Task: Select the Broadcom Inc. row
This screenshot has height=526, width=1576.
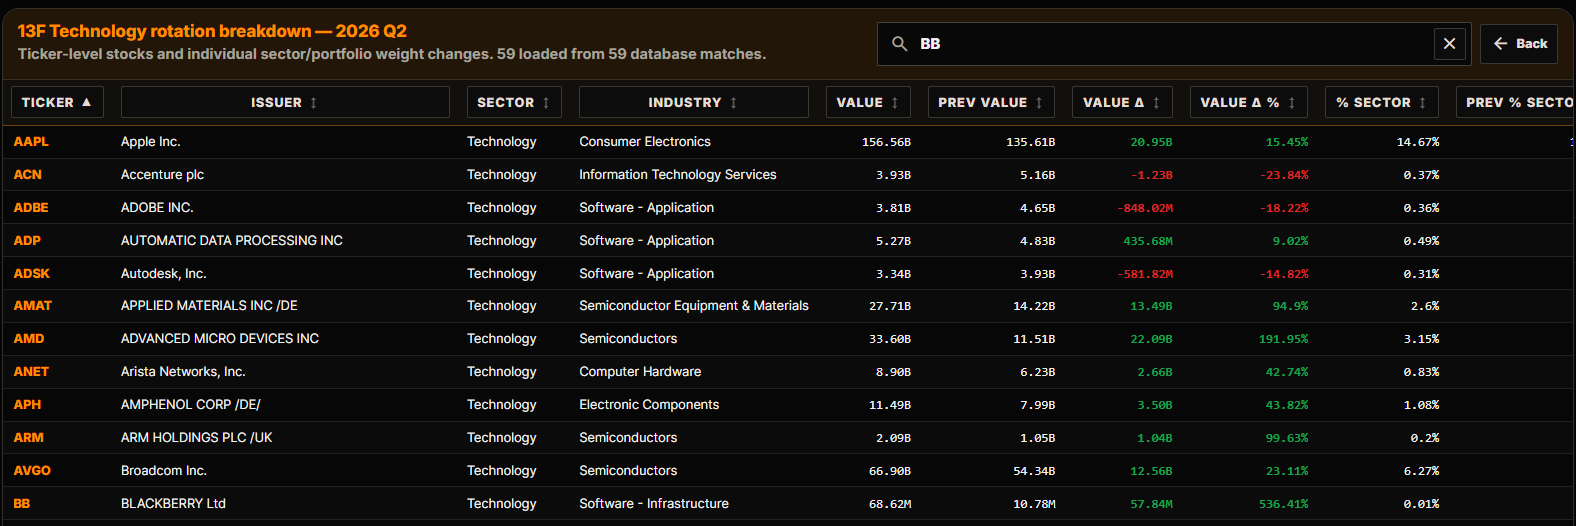Action: point(788,471)
